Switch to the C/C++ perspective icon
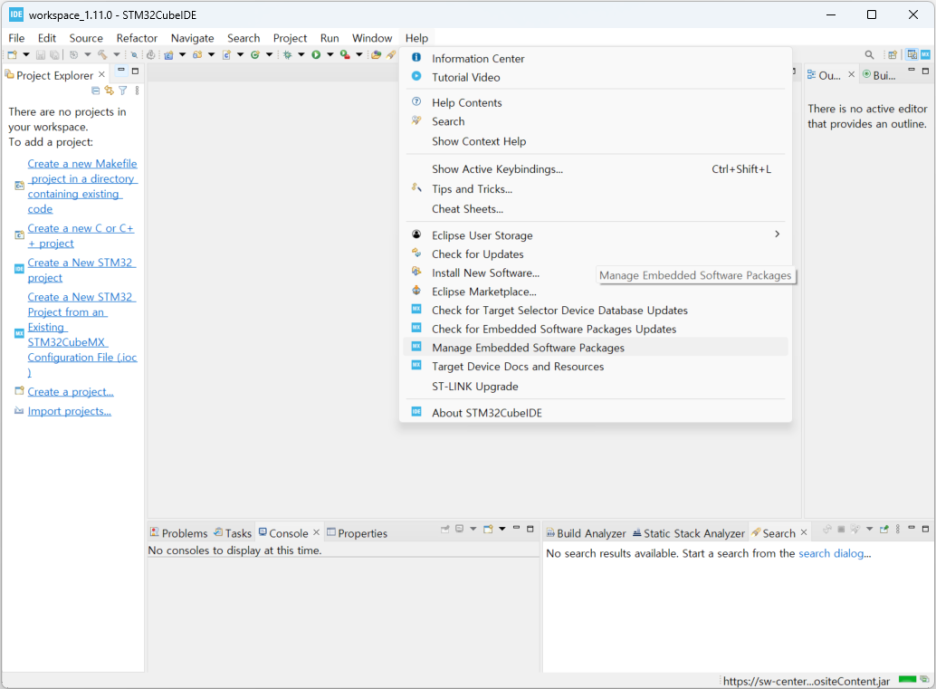The image size is (936, 689). [912, 55]
